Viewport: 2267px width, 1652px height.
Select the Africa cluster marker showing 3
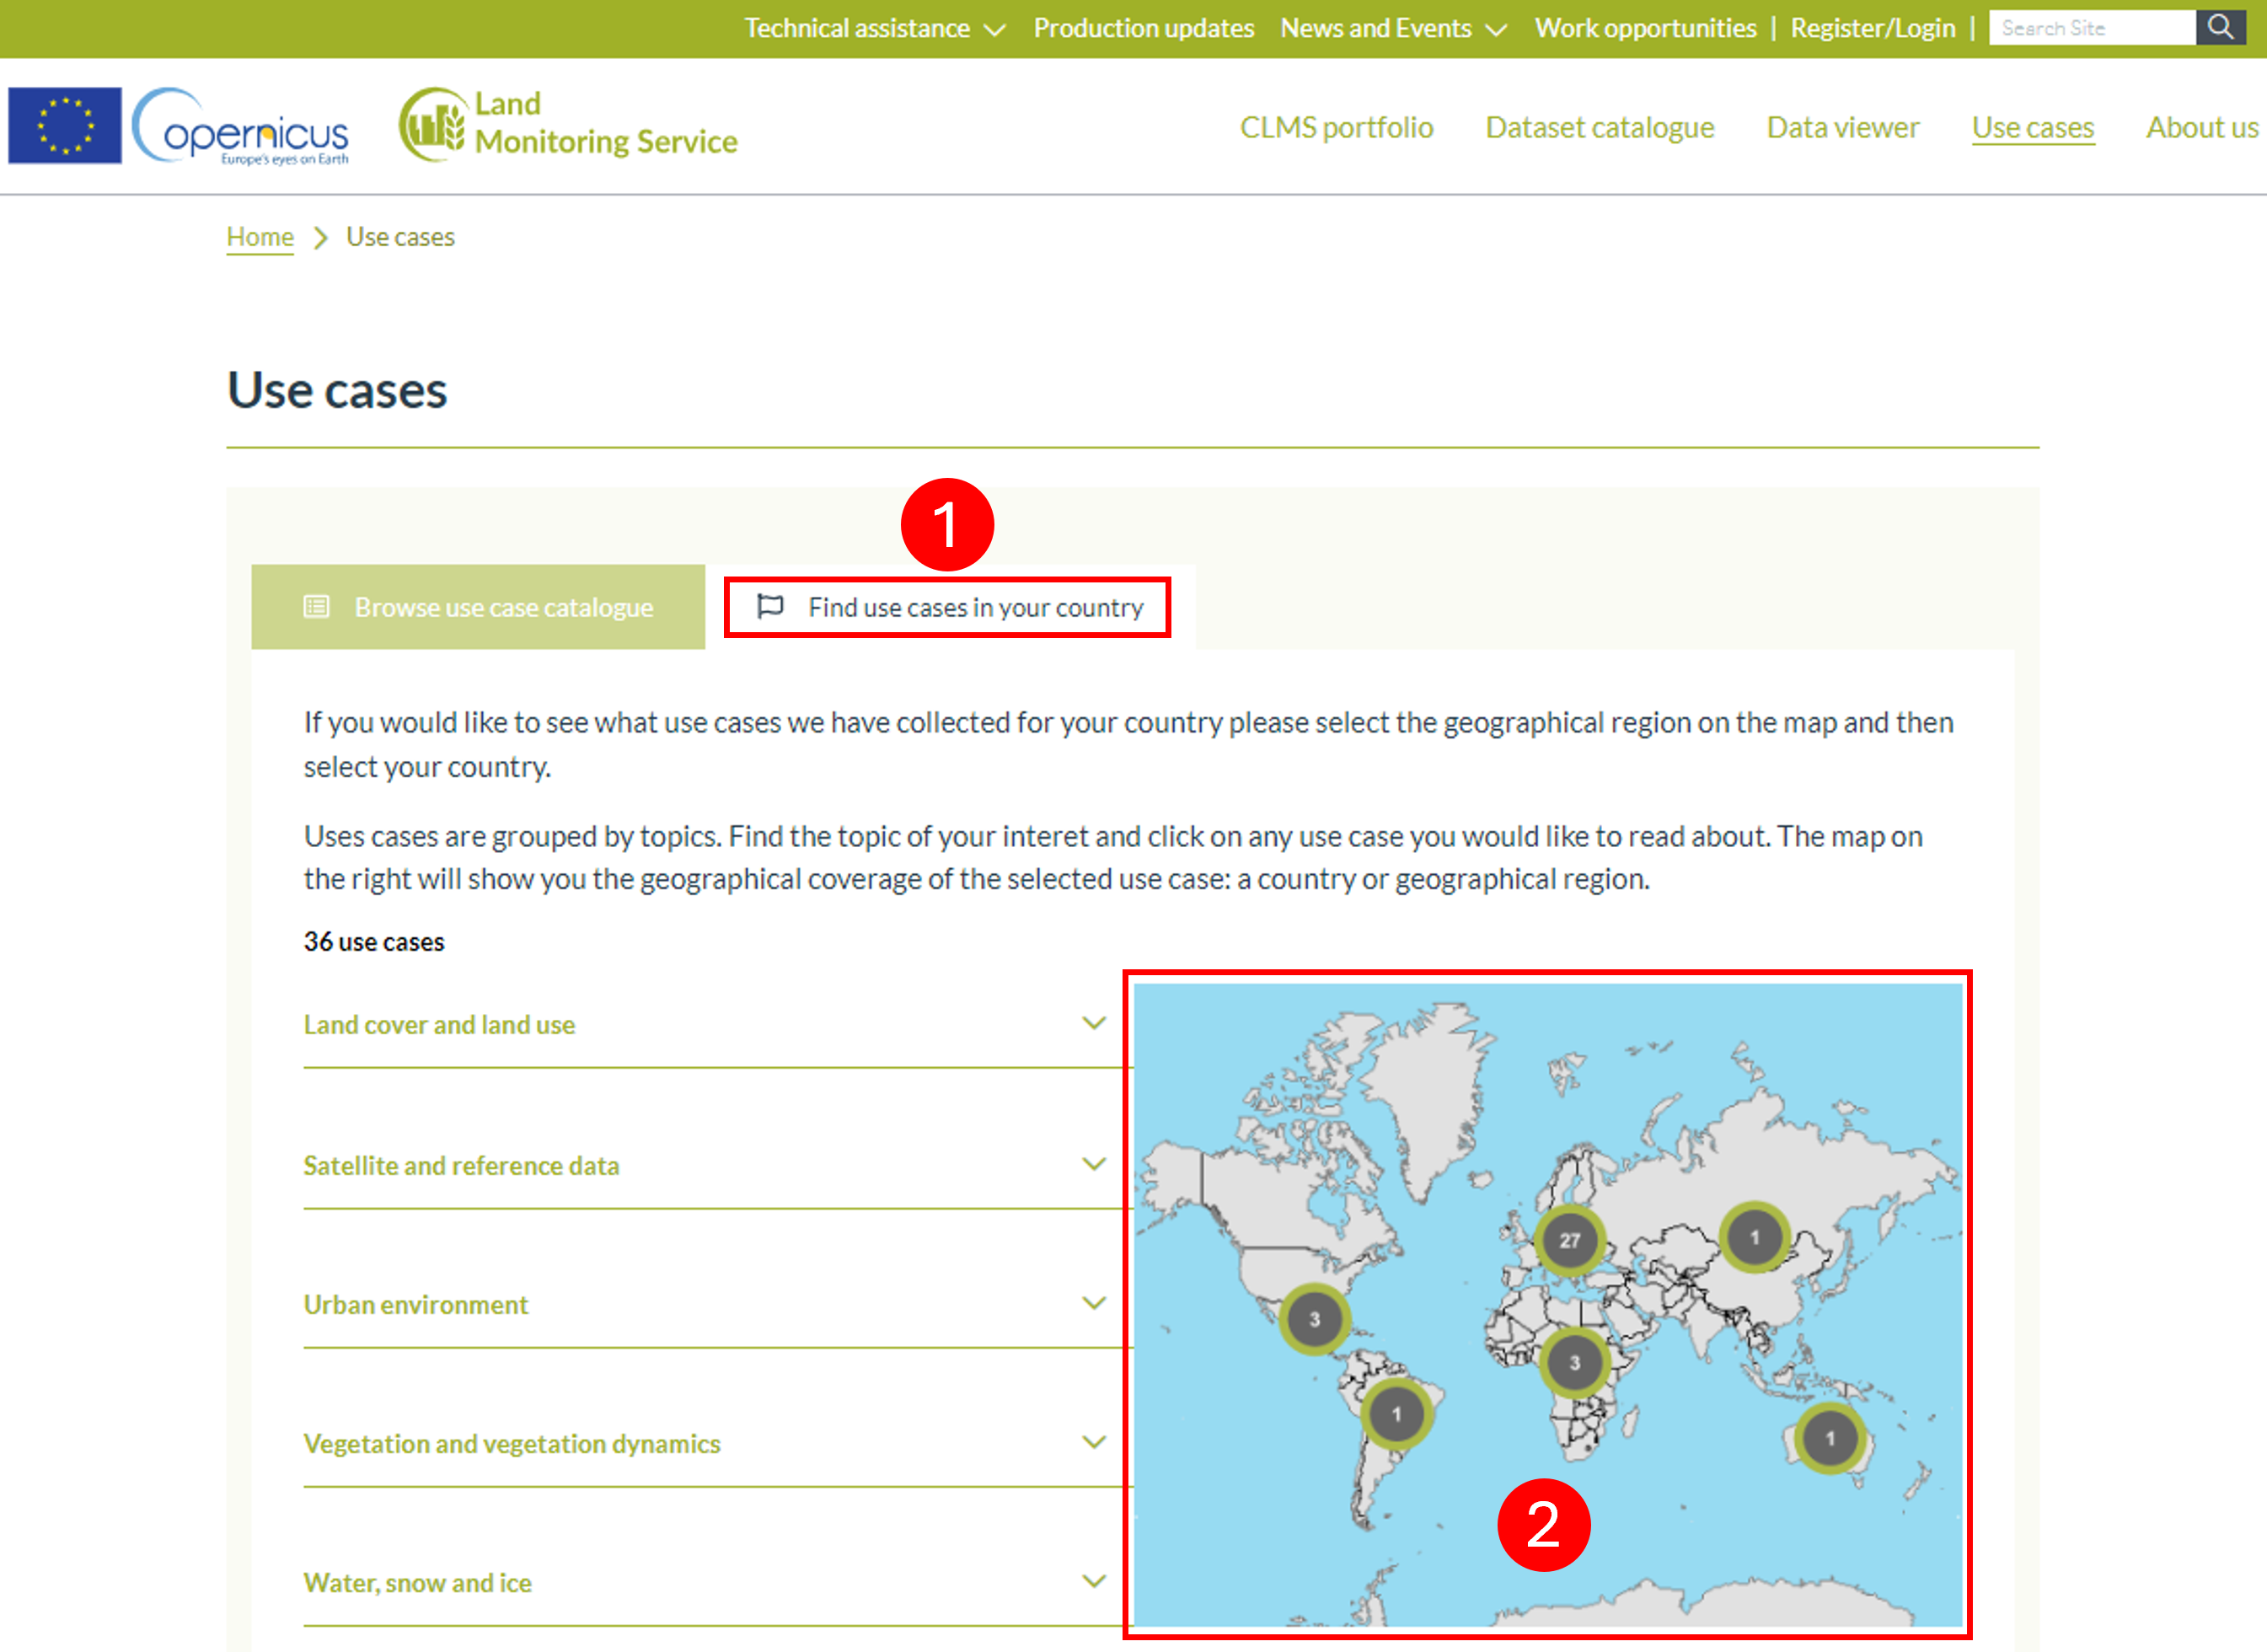(1574, 1362)
